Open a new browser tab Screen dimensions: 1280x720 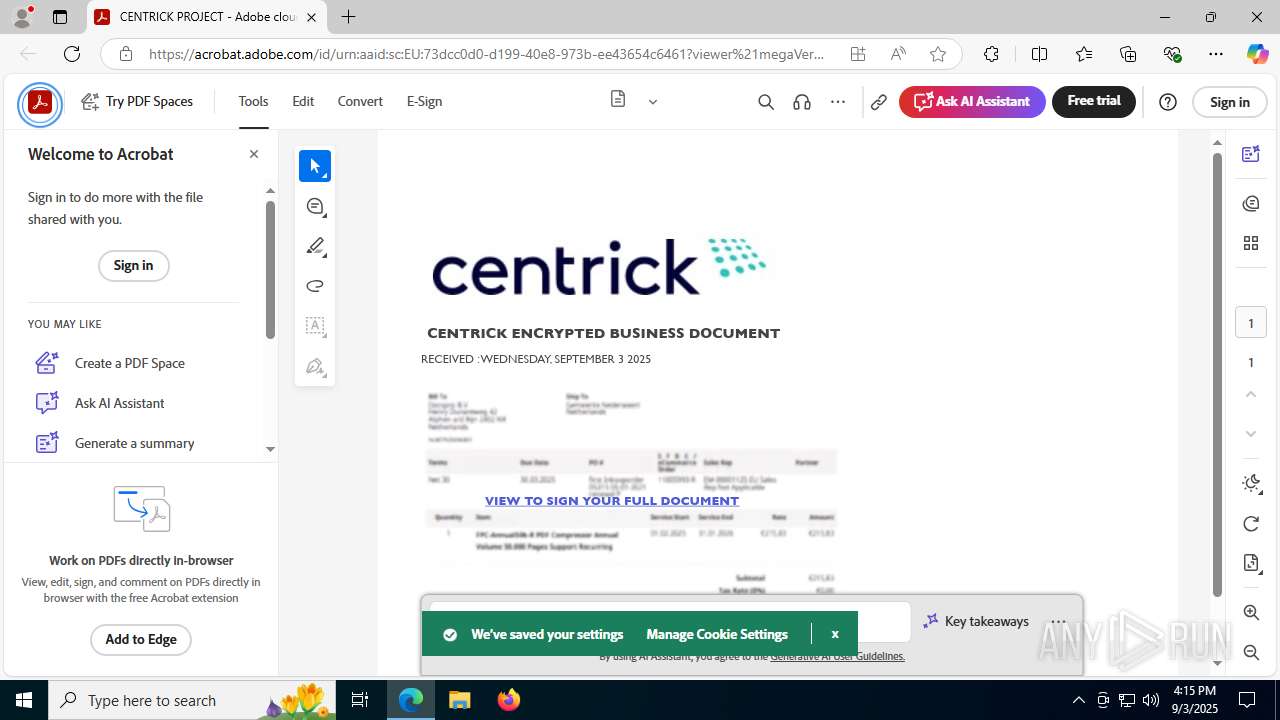(348, 17)
